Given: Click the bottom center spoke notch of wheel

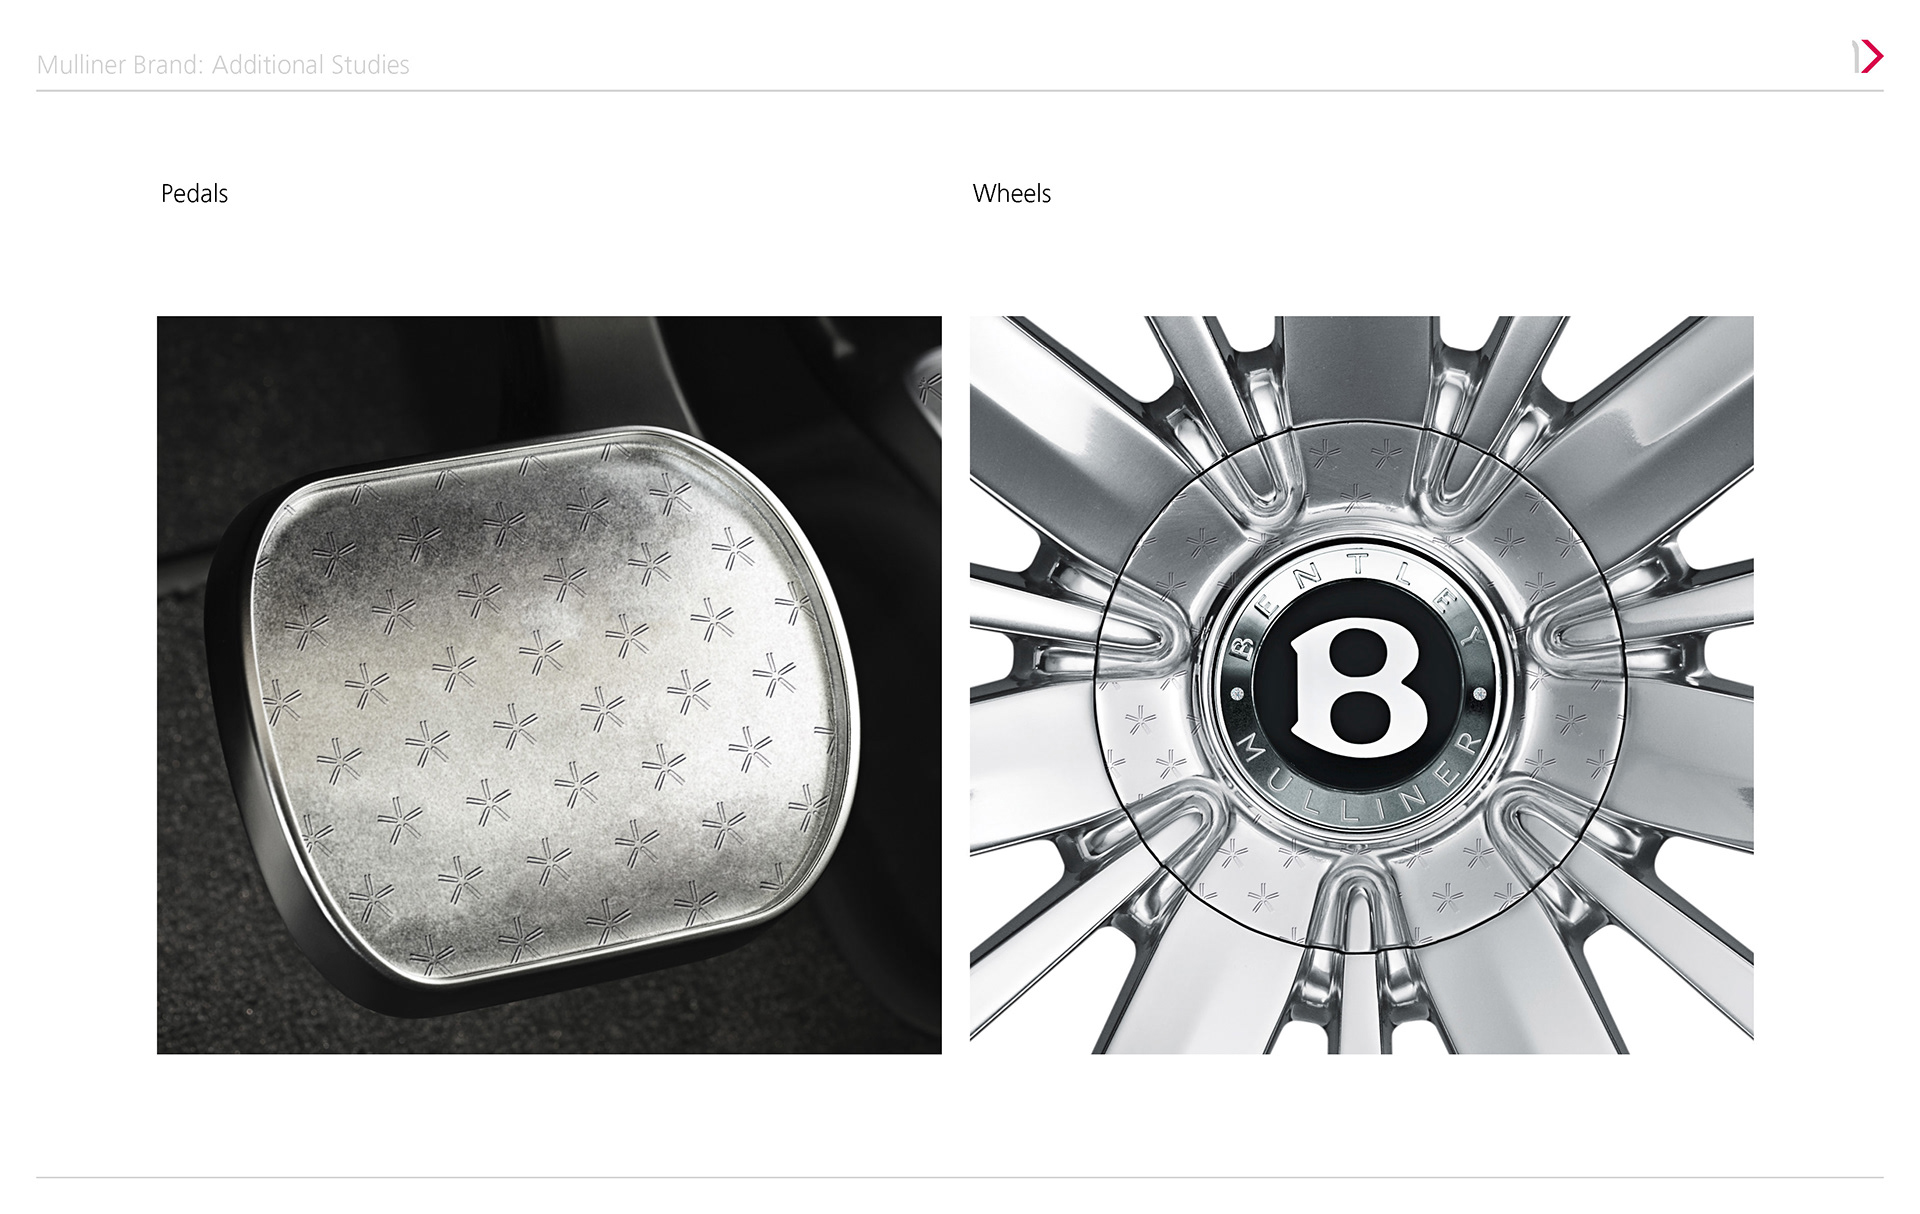Looking at the screenshot, I should (1356, 915).
